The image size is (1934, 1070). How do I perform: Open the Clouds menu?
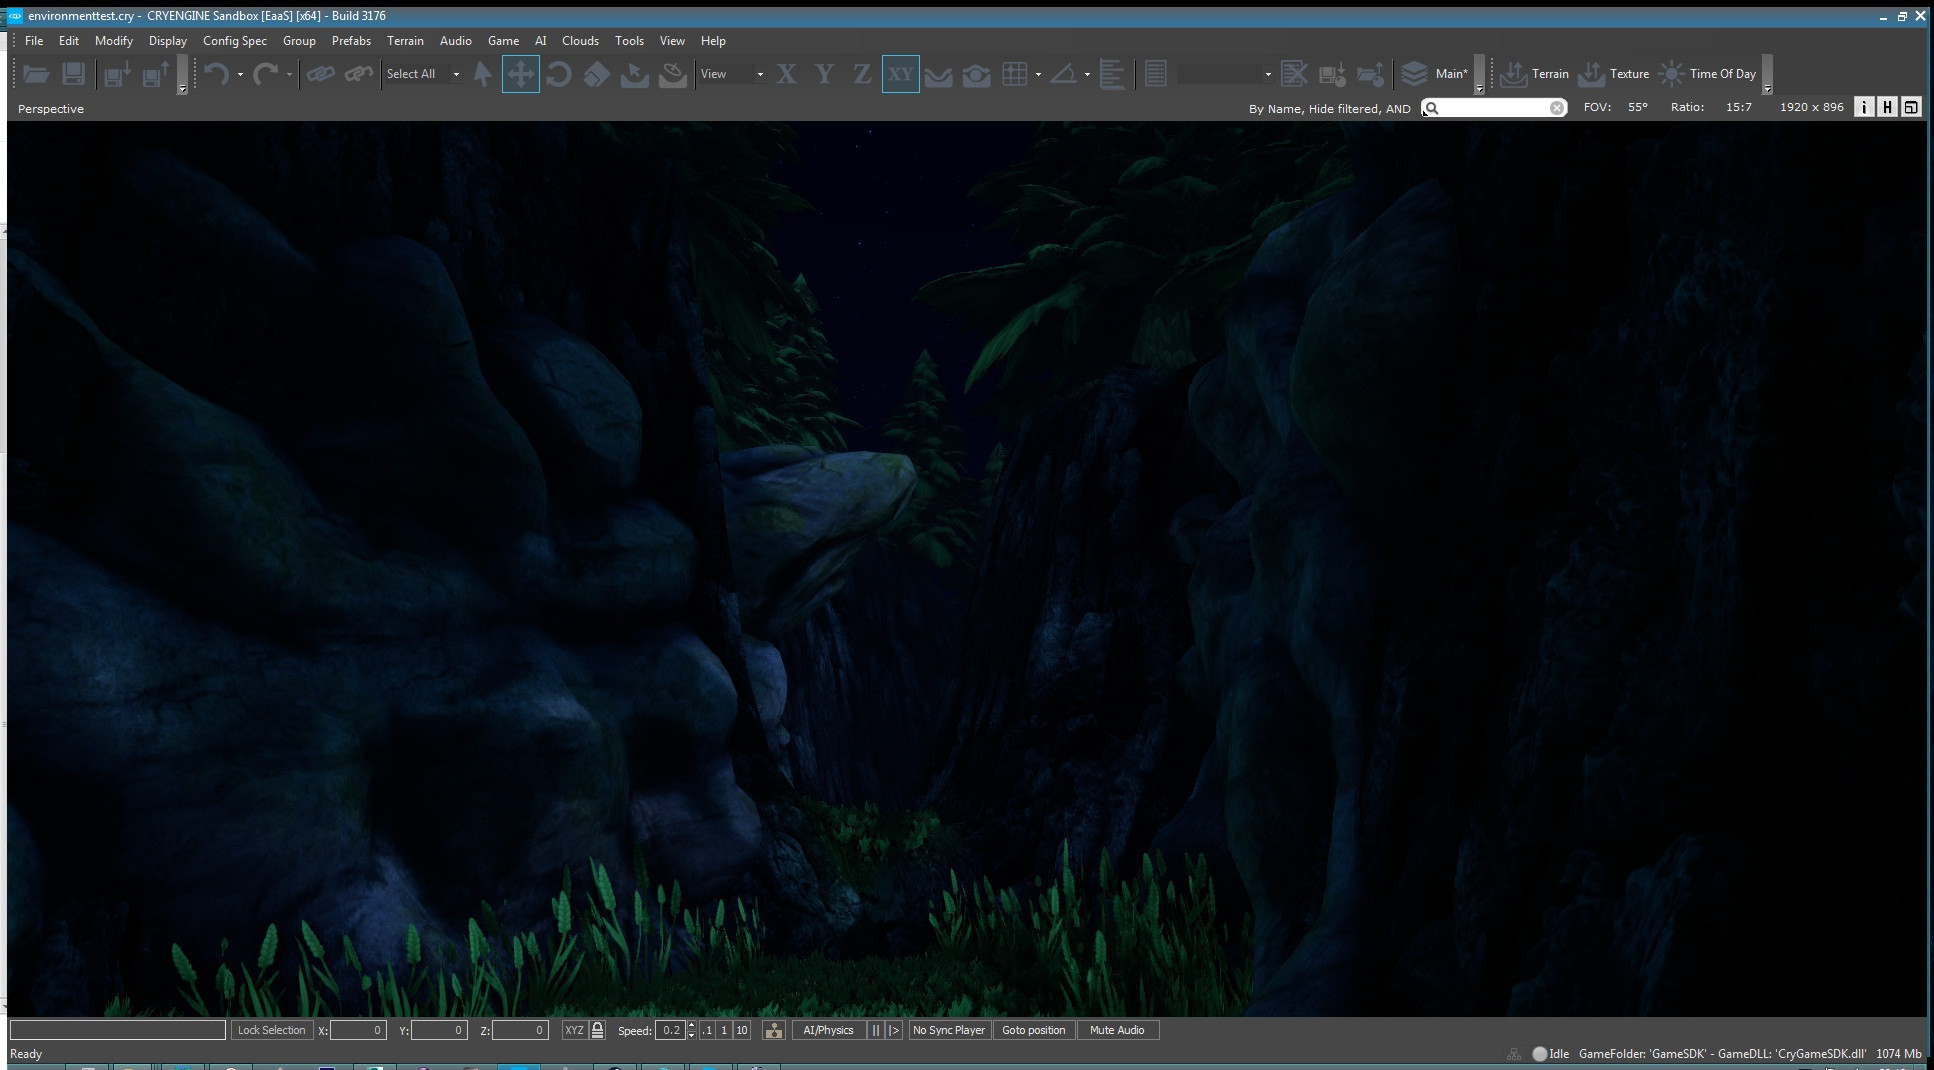[580, 41]
